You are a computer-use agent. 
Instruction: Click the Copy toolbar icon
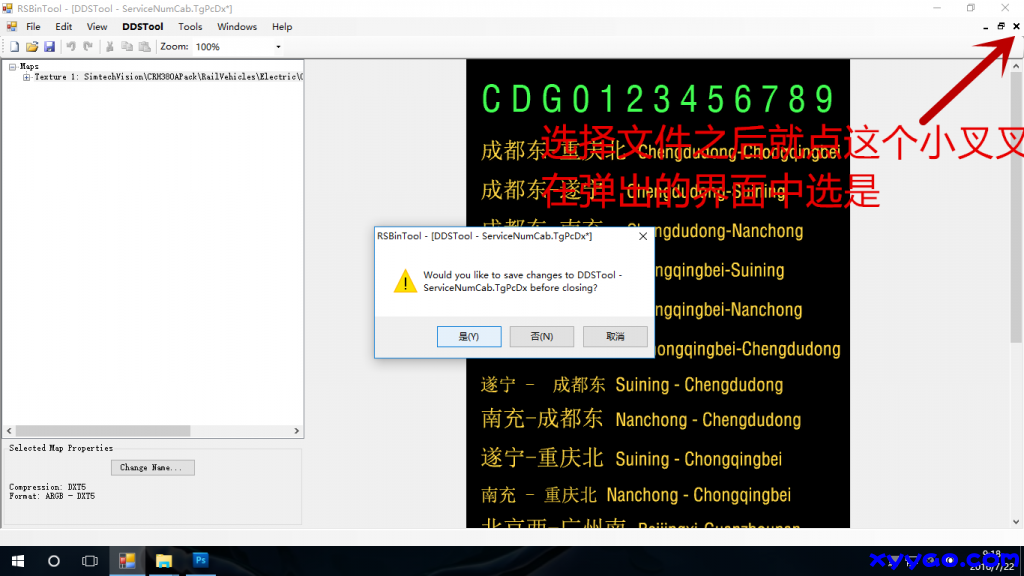(x=127, y=47)
